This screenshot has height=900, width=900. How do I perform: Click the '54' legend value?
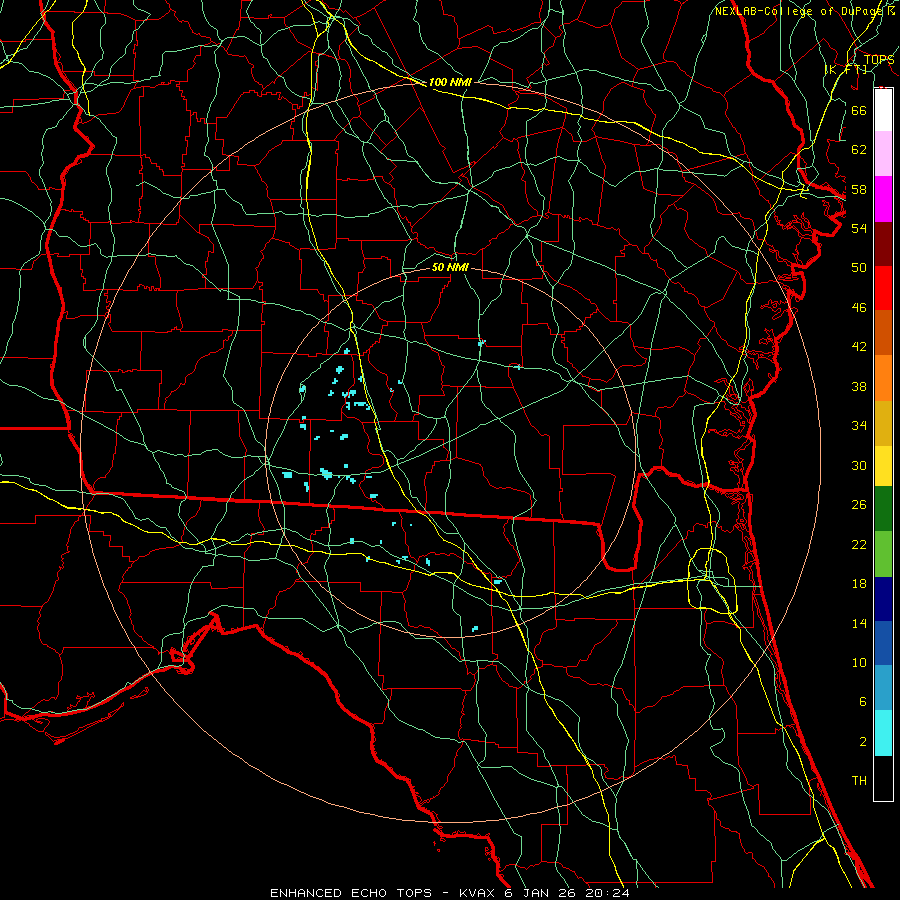pos(859,228)
